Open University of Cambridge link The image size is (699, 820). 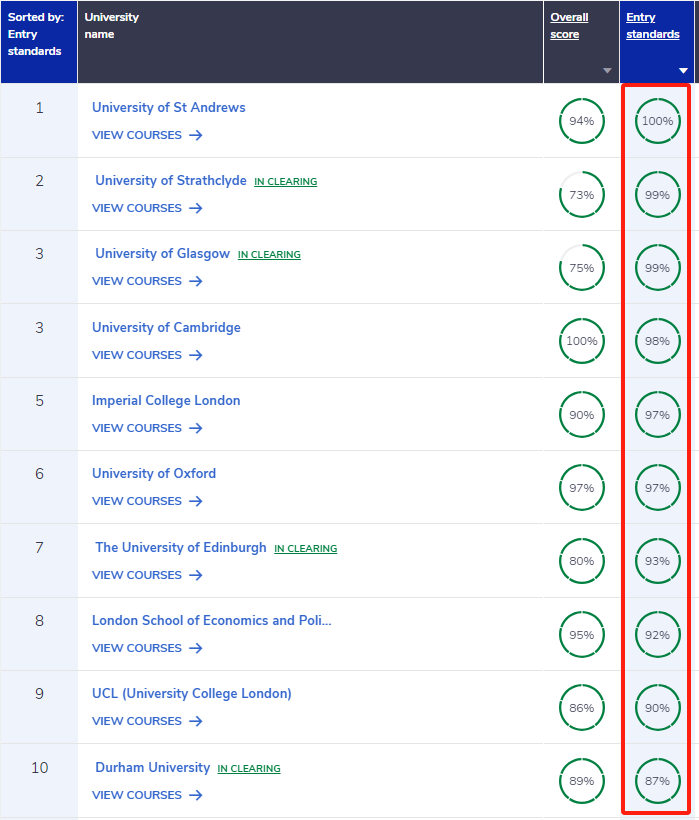166,327
